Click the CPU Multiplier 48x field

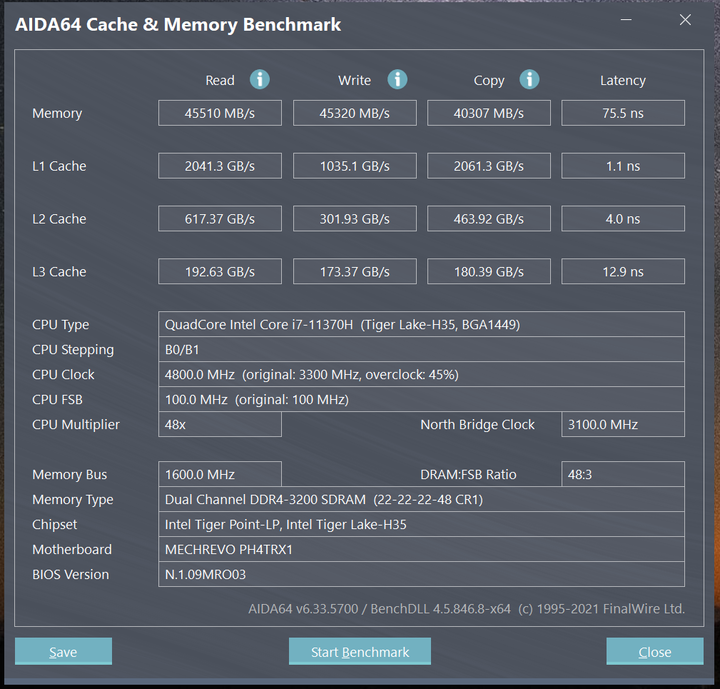pos(220,424)
